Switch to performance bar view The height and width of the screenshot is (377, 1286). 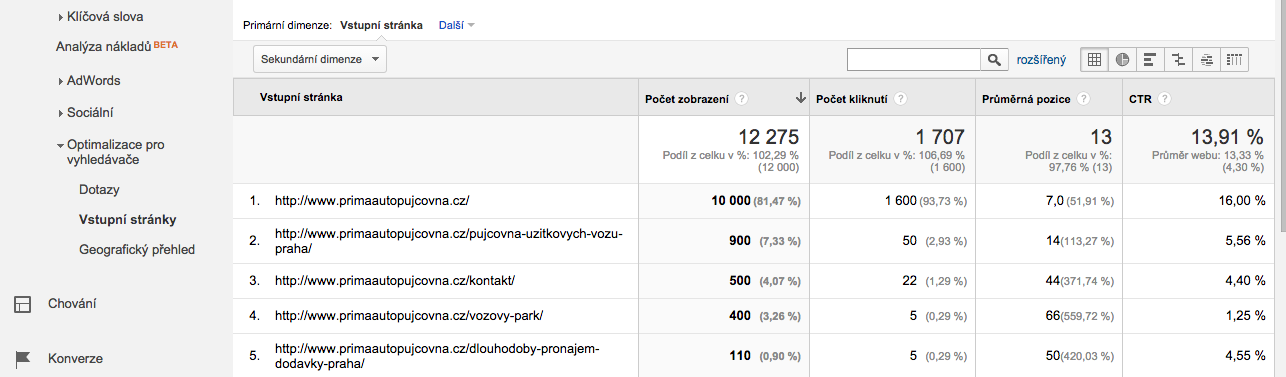pyautogui.click(x=1151, y=60)
